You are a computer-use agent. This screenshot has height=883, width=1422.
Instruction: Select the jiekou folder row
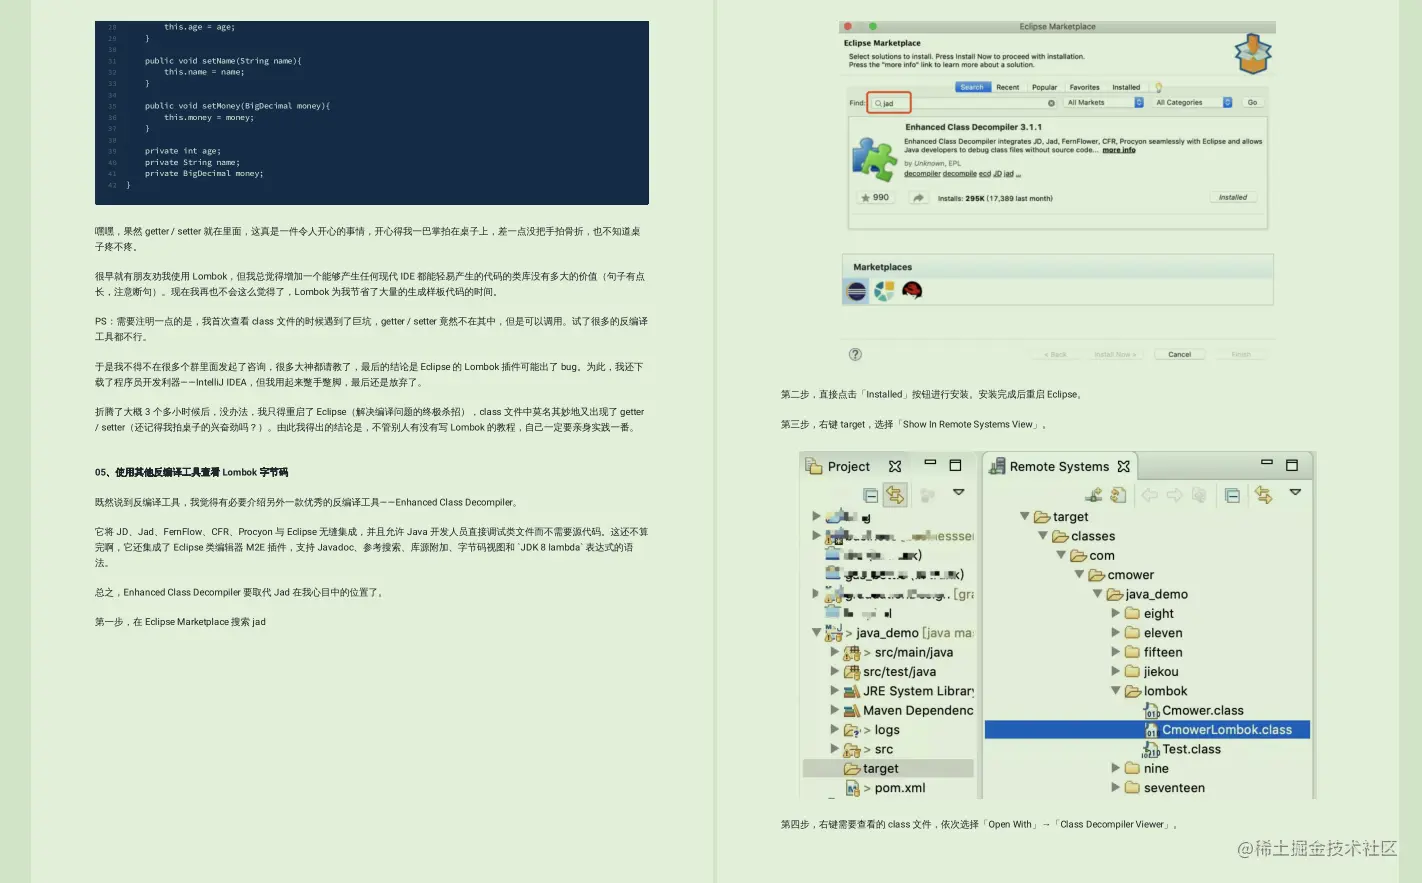1152,672
